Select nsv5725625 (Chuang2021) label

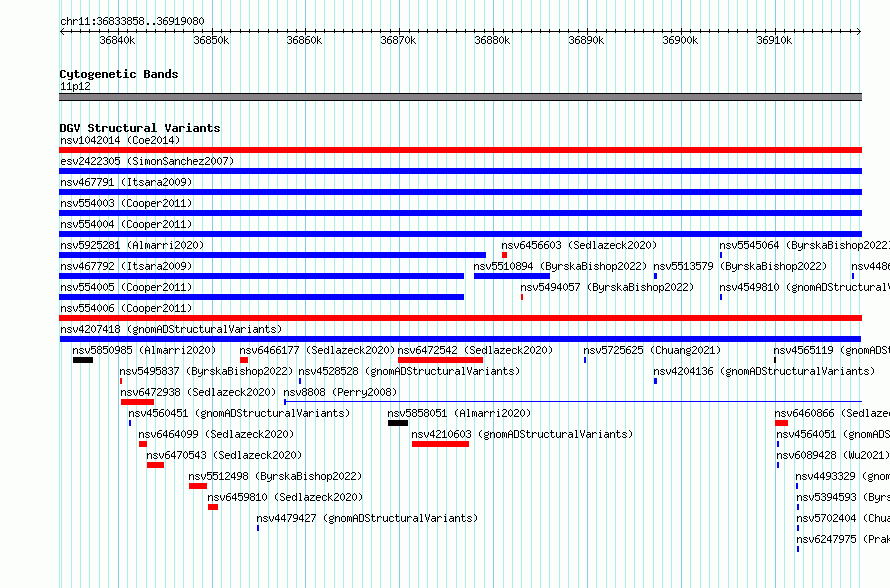coord(652,350)
